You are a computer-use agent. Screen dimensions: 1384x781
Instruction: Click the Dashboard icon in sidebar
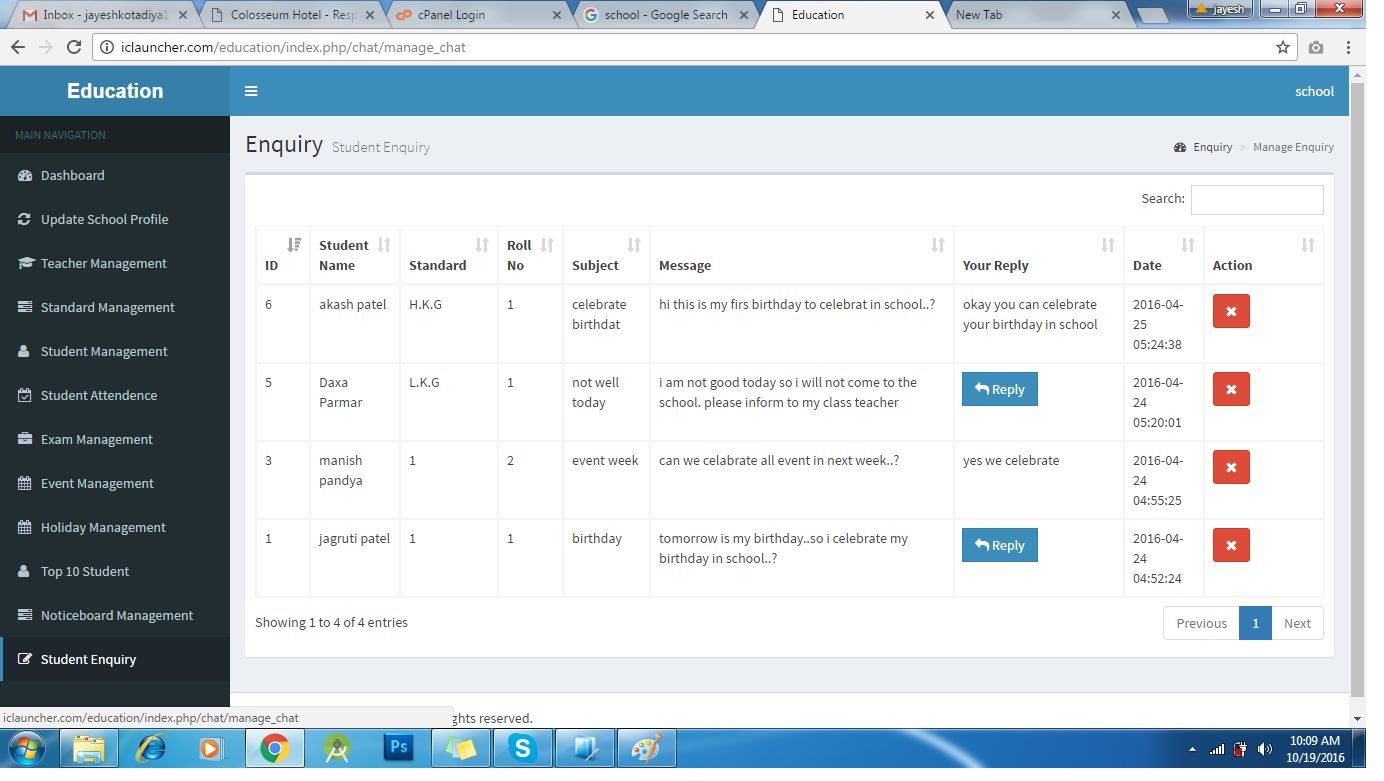click(25, 175)
